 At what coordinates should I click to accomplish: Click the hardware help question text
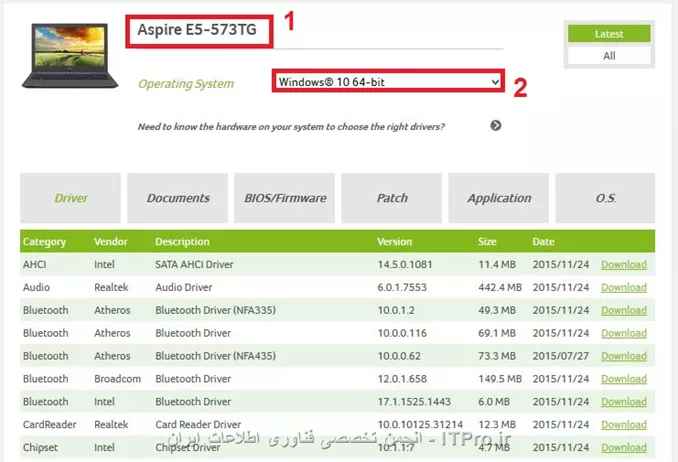[x=291, y=127]
